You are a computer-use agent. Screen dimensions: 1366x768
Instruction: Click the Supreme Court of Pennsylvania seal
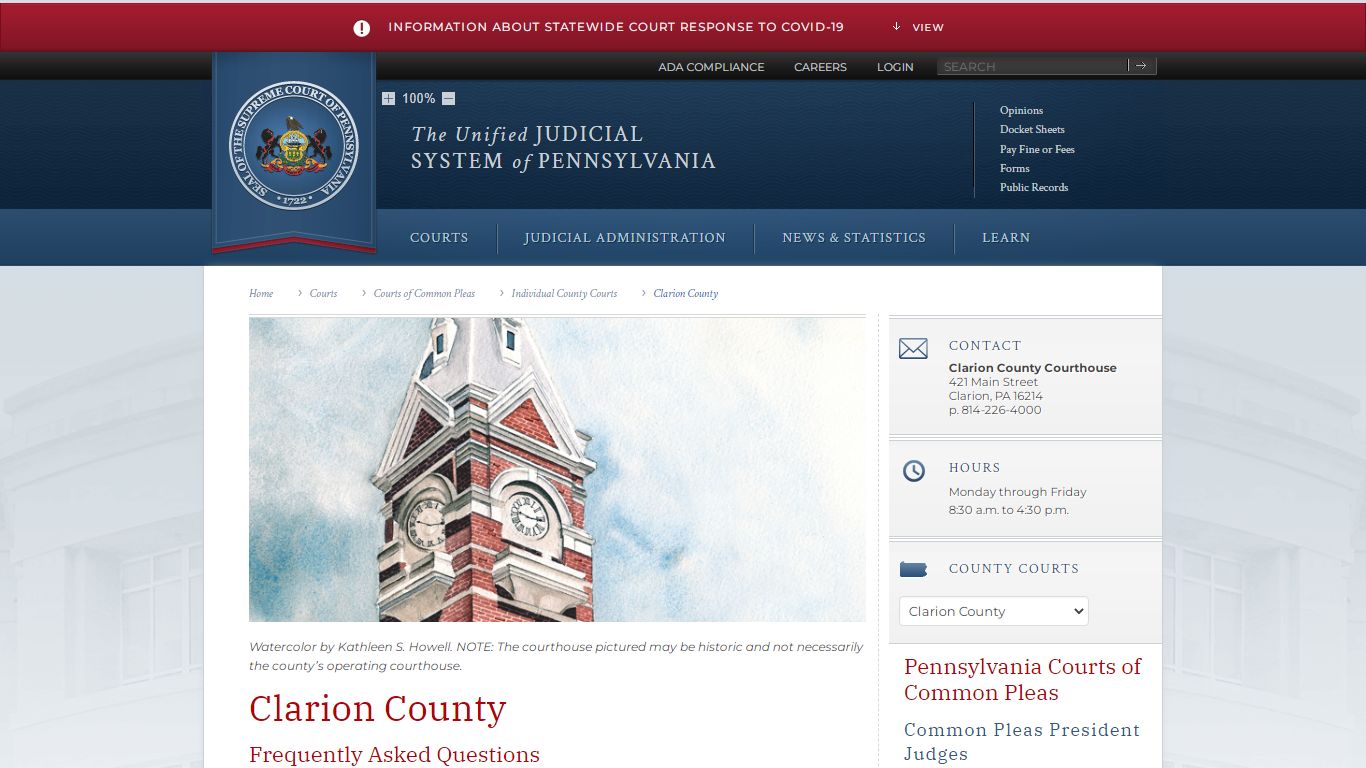294,146
